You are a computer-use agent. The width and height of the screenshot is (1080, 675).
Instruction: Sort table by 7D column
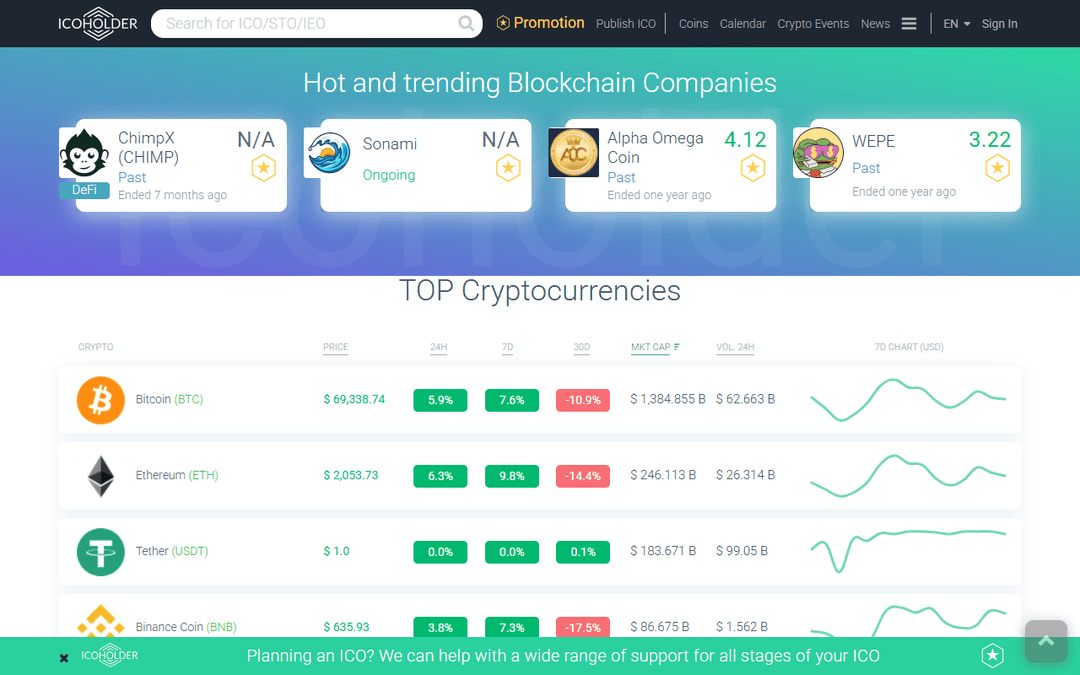point(508,347)
